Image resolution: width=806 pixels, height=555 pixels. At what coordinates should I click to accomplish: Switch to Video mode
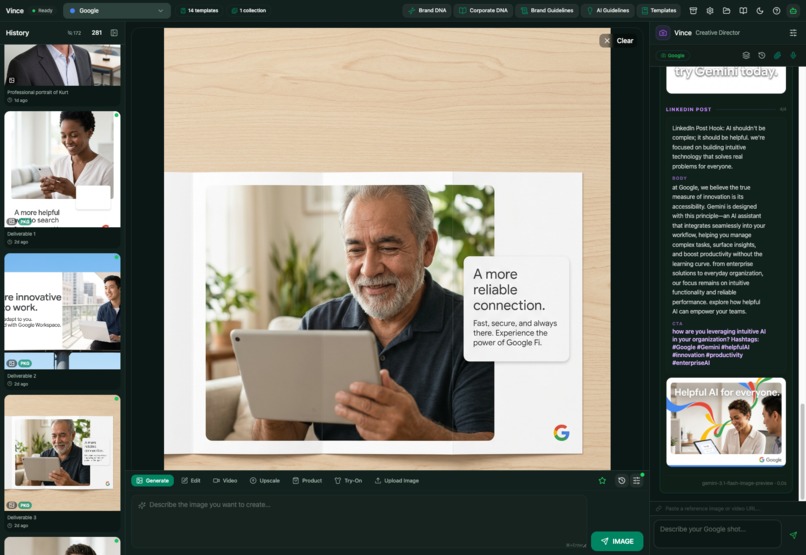tap(225, 480)
